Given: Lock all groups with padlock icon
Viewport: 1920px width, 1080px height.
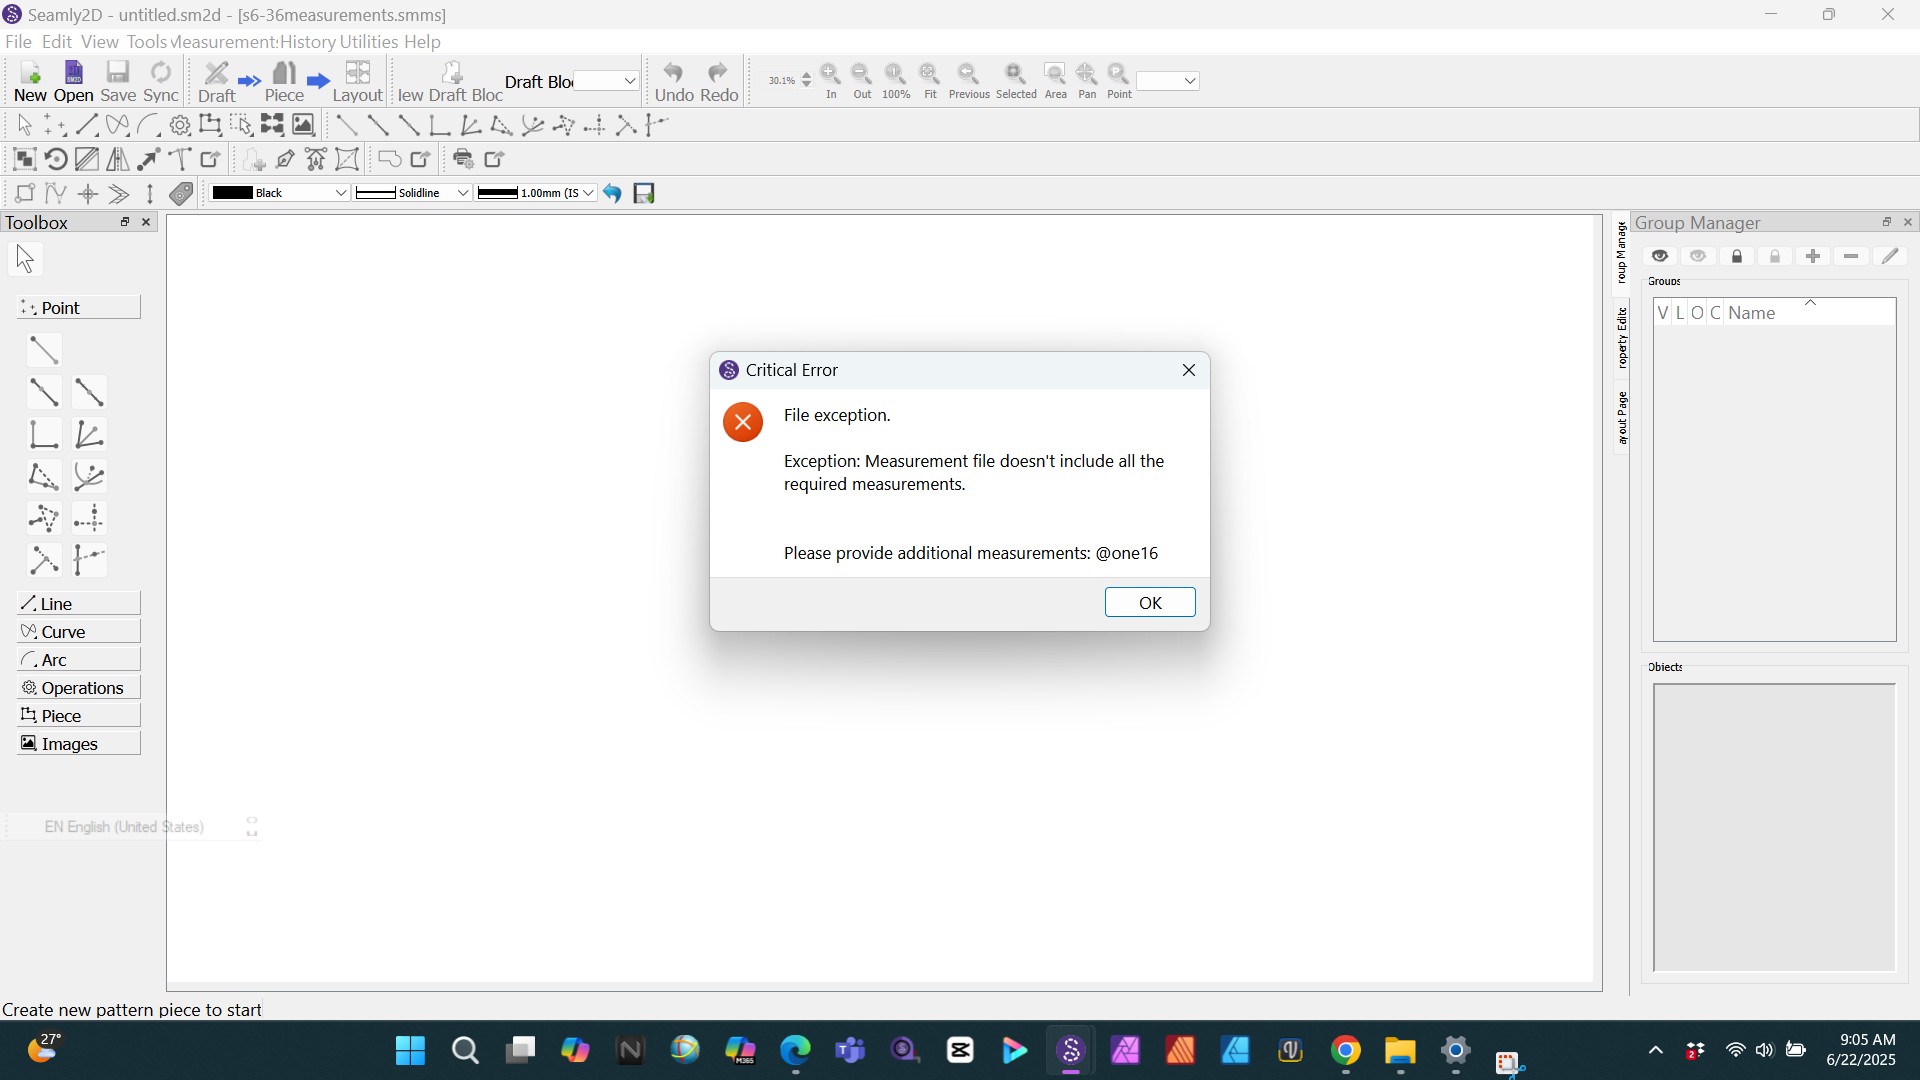Looking at the screenshot, I should tap(1737, 257).
